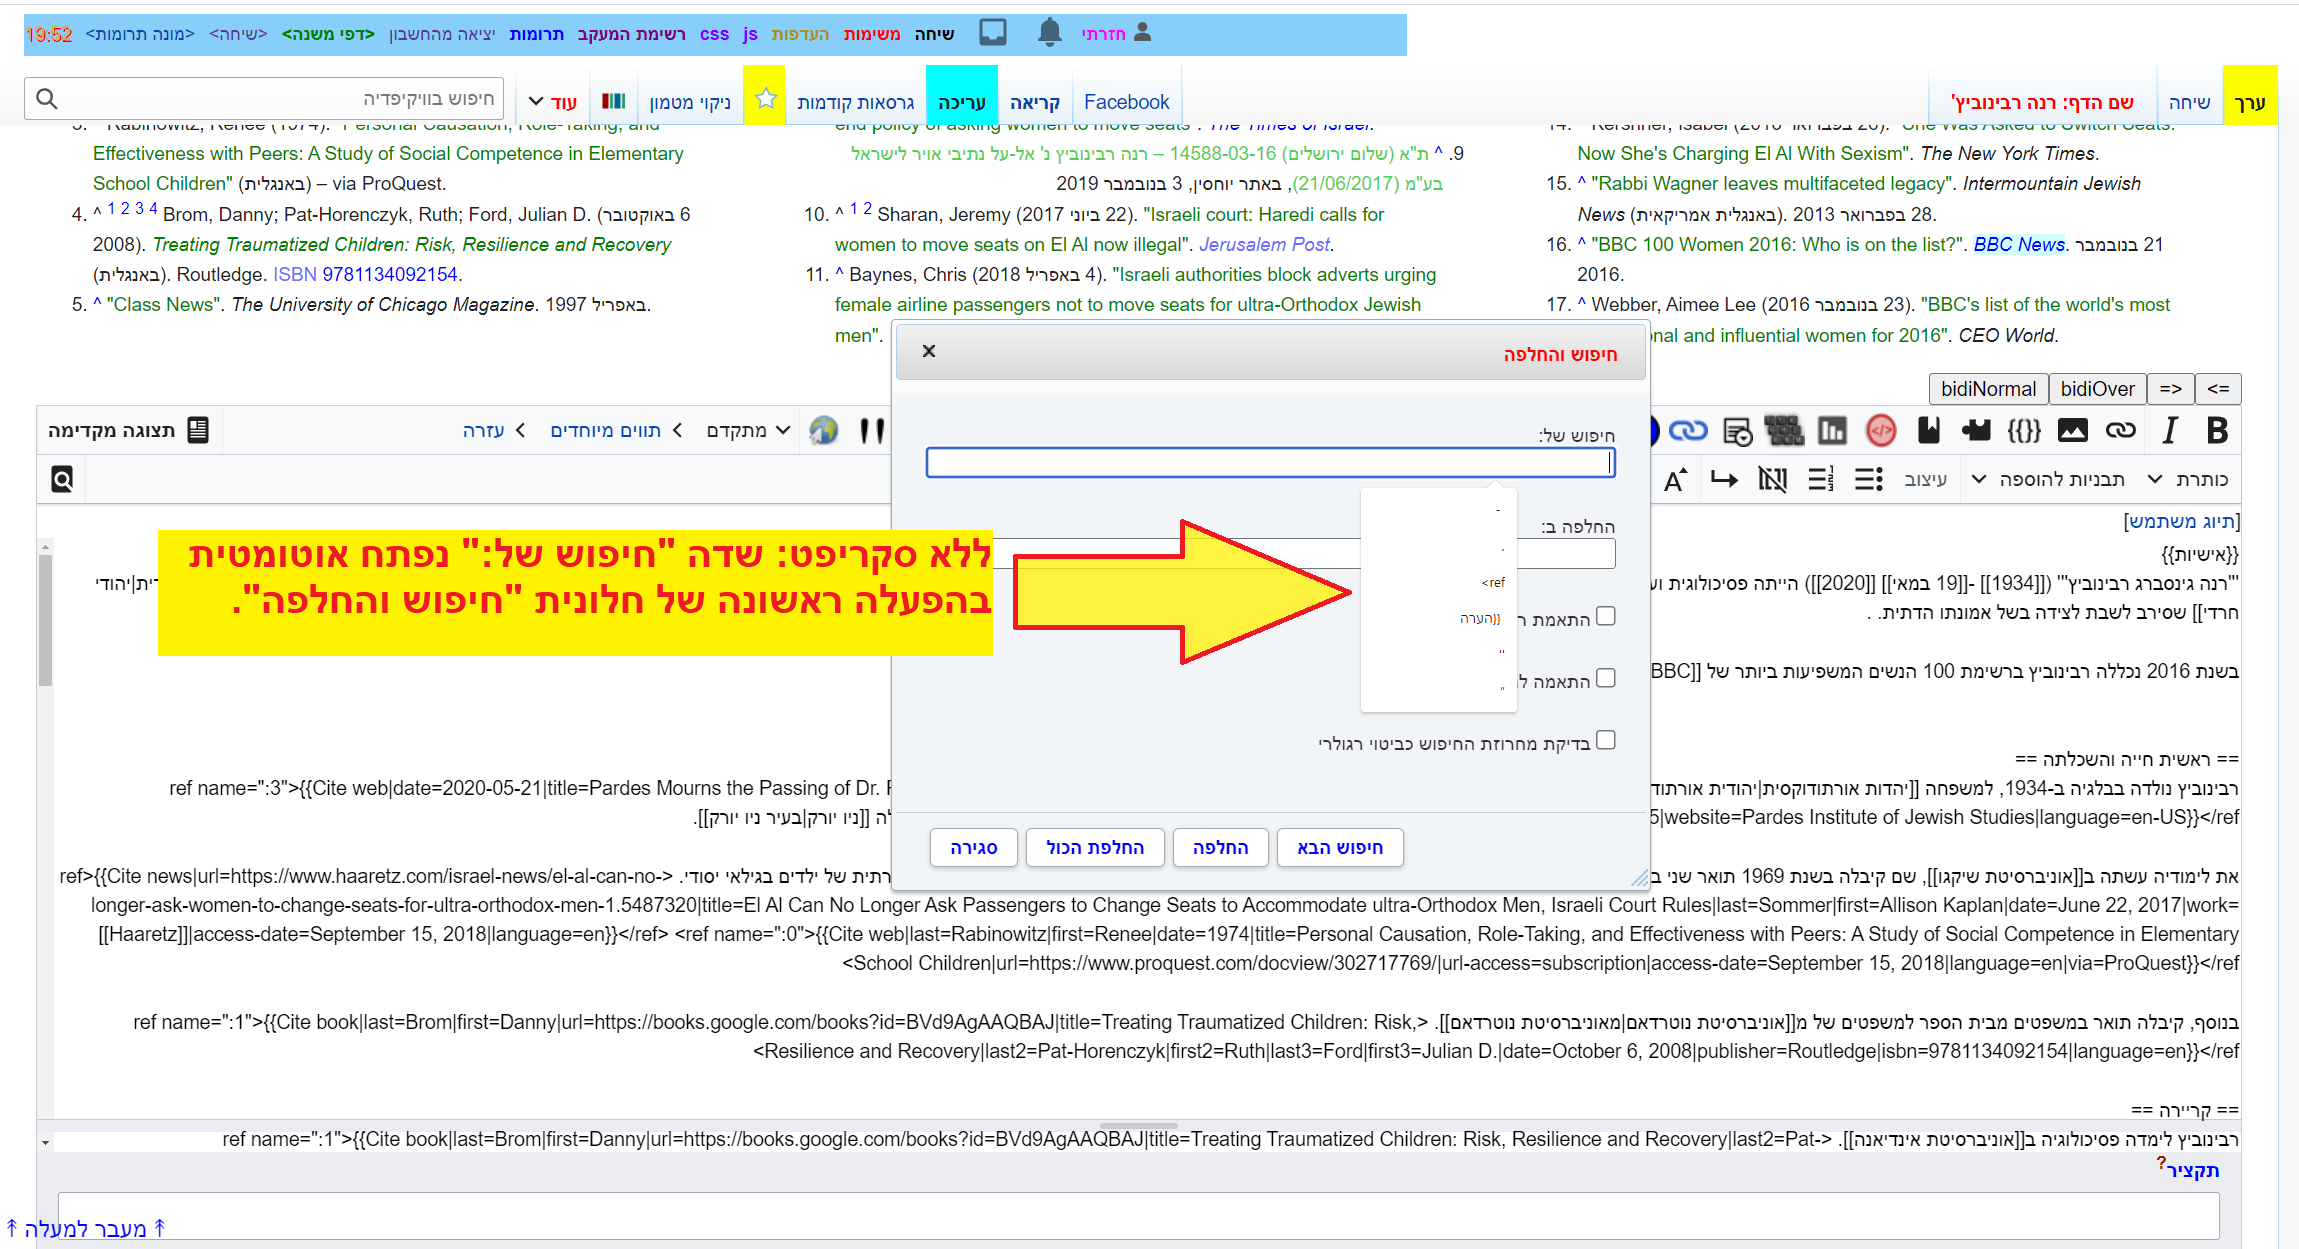Insert reference with bookmark icon

point(1929,431)
